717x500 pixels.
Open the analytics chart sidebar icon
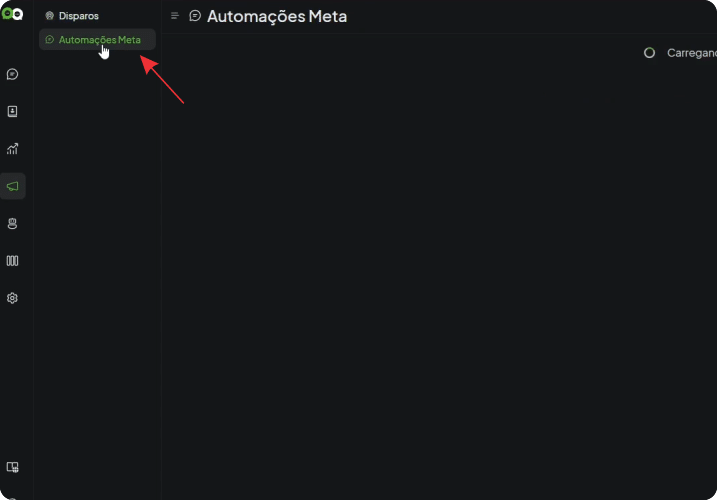click(12, 149)
